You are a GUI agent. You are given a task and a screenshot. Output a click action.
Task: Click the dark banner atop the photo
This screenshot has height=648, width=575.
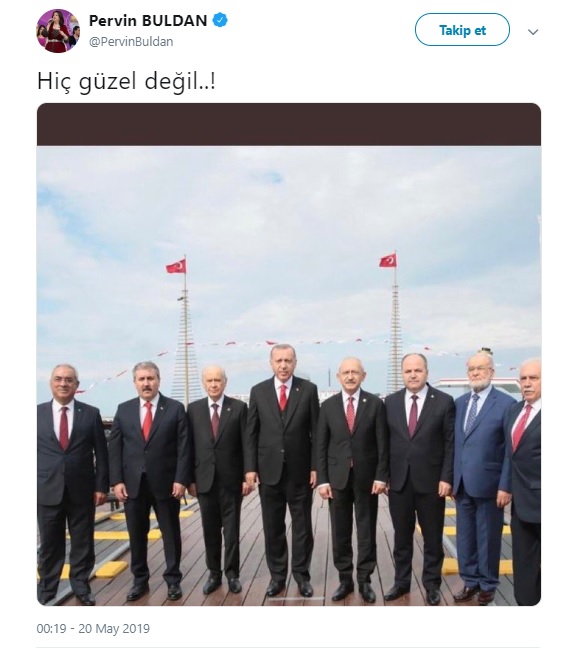tap(289, 124)
